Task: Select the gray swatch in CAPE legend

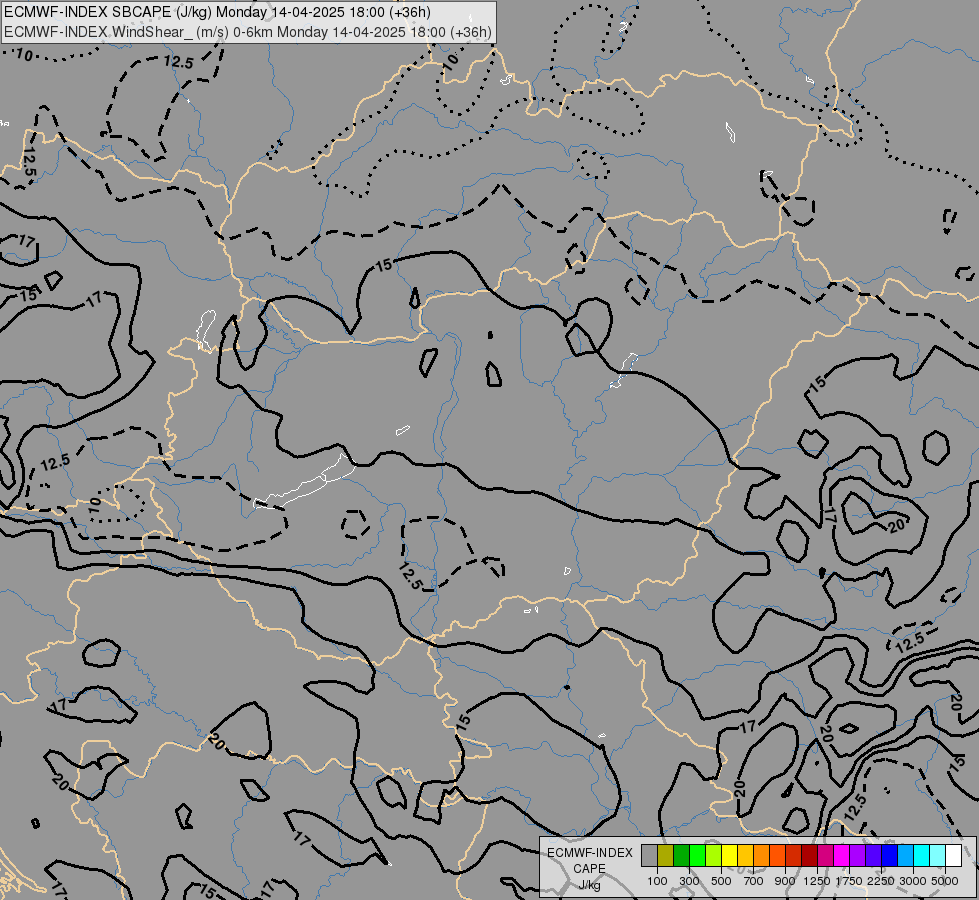Action: click(649, 855)
